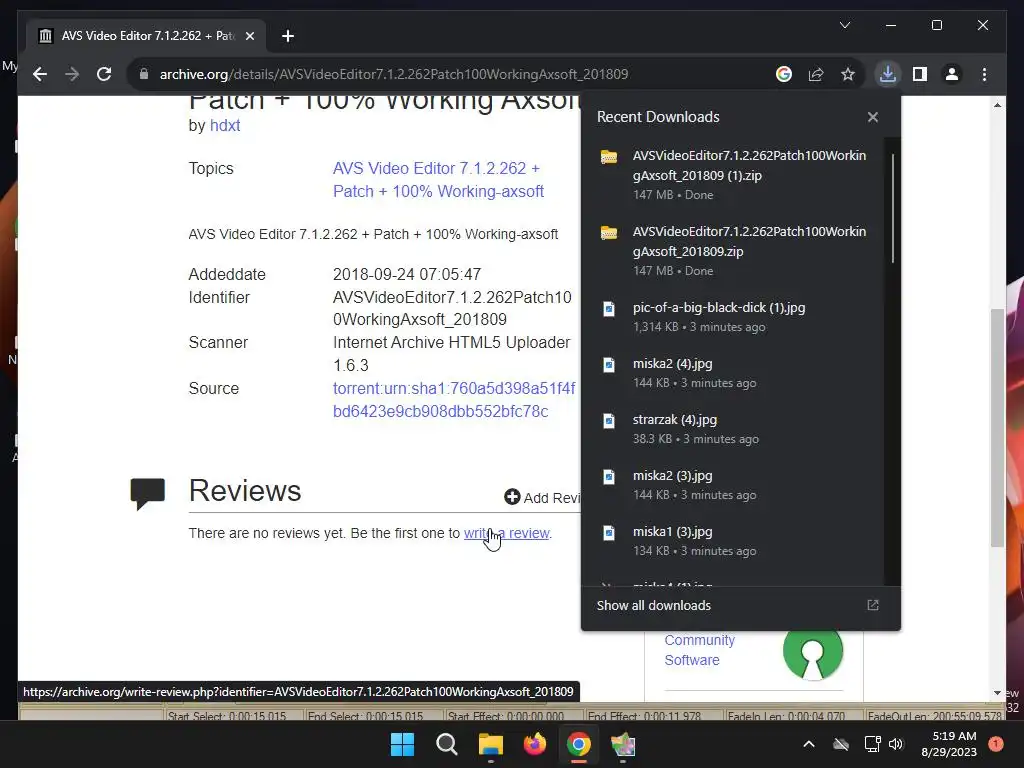Open Community Software collection link
The width and height of the screenshot is (1024, 768).
click(699, 650)
